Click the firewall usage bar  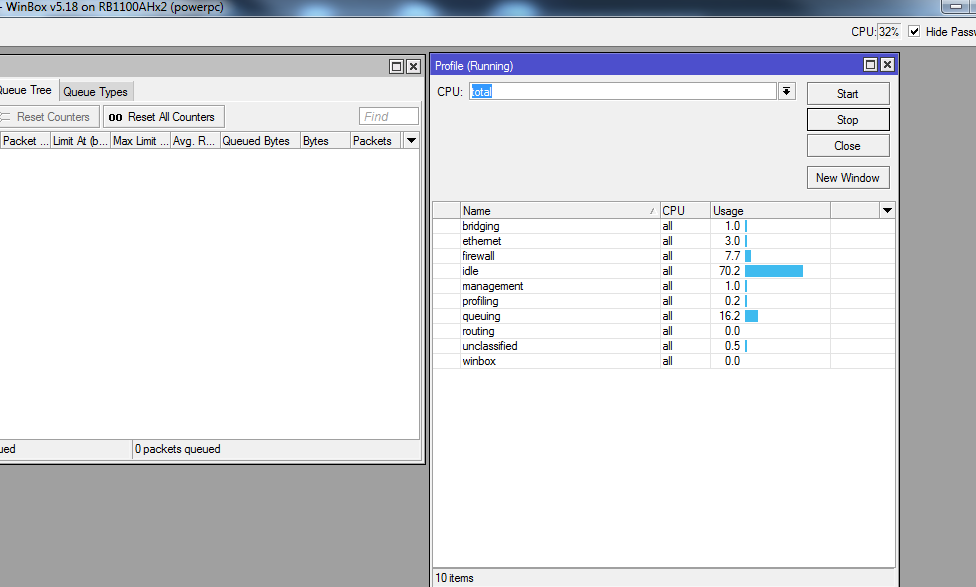click(x=748, y=256)
